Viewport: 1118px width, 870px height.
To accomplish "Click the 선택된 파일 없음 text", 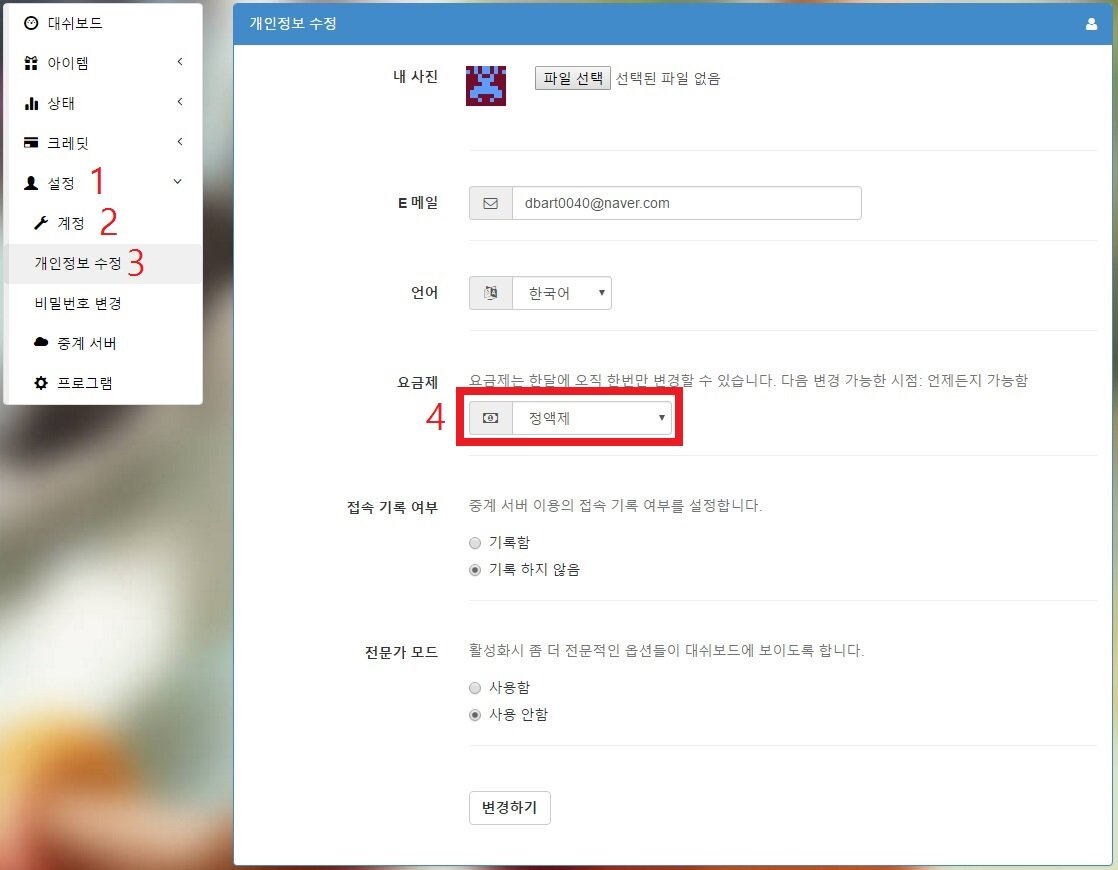I will click(x=668, y=78).
